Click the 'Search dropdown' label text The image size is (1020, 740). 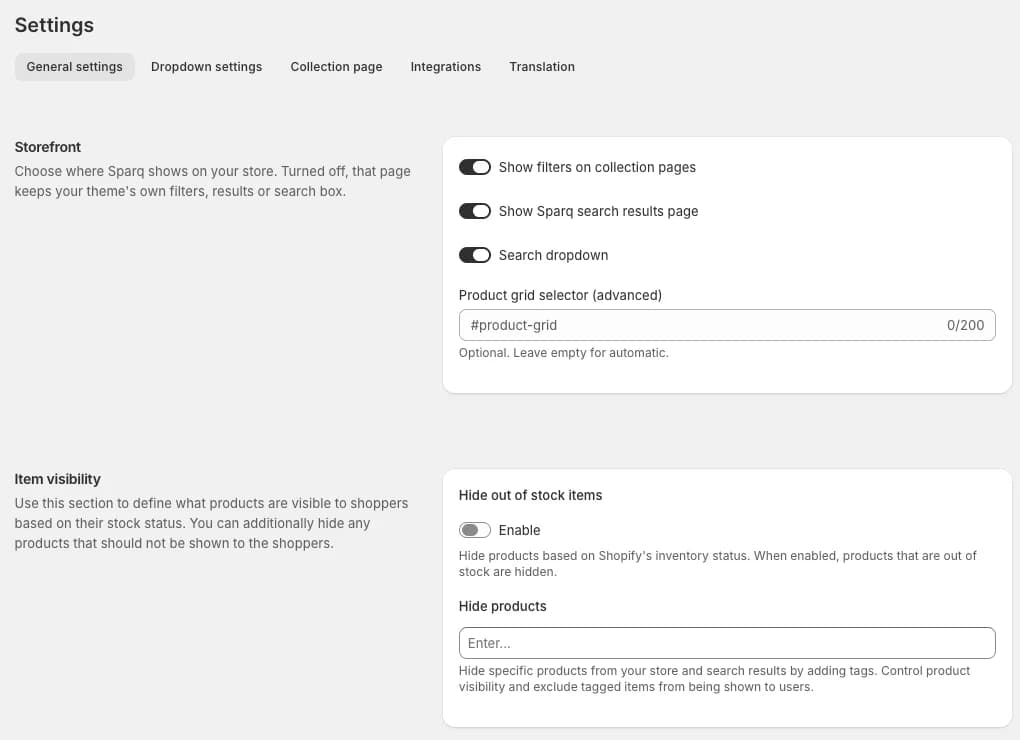554,256
